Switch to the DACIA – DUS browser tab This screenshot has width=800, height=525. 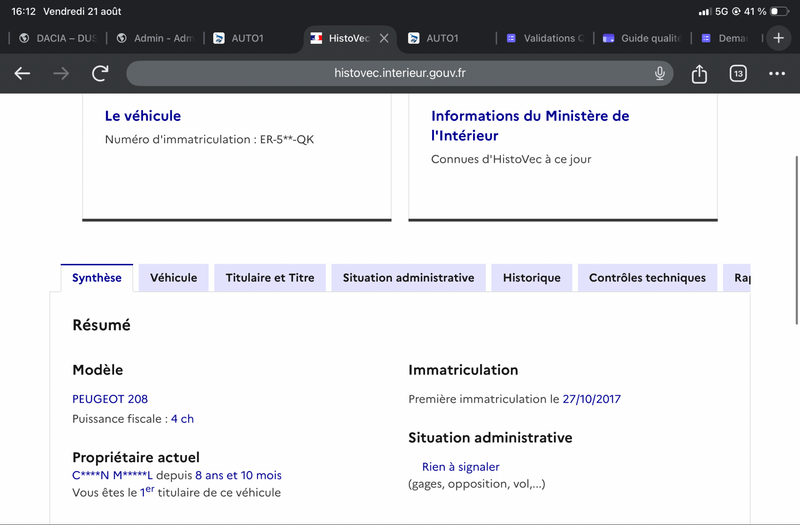pos(57,38)
